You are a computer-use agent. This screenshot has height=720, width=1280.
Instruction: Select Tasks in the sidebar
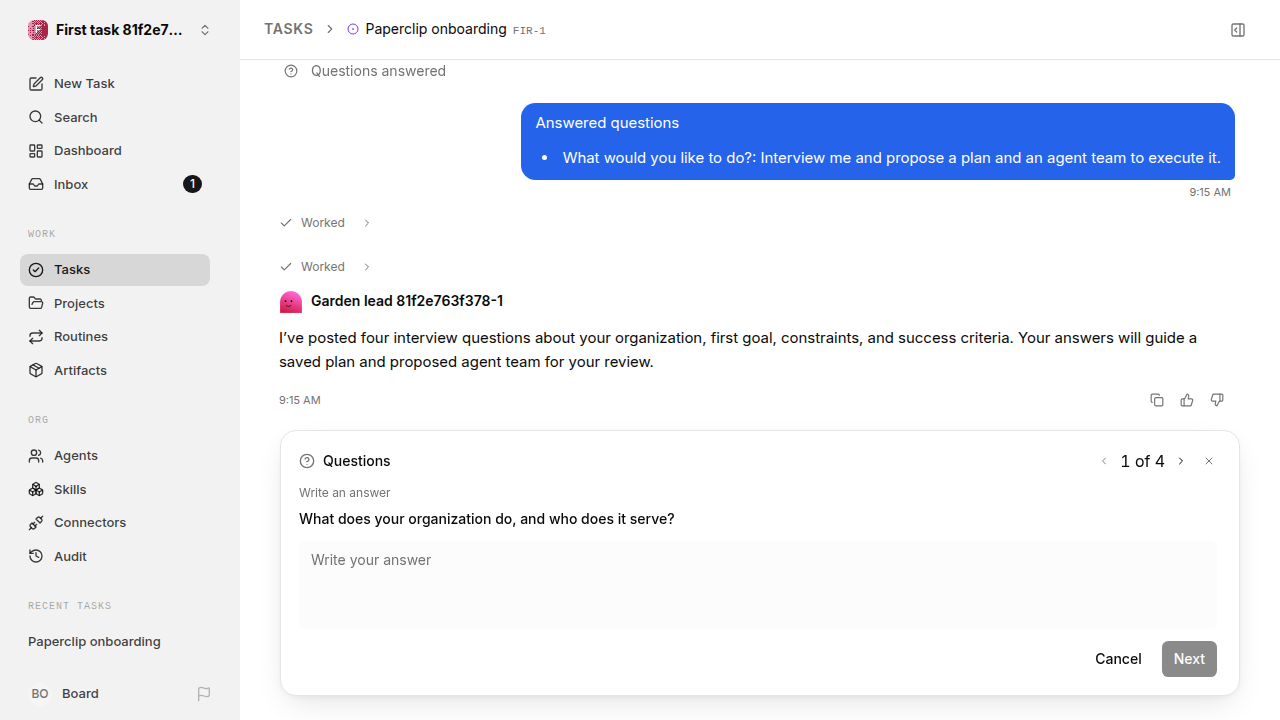[x=115, y=270]
